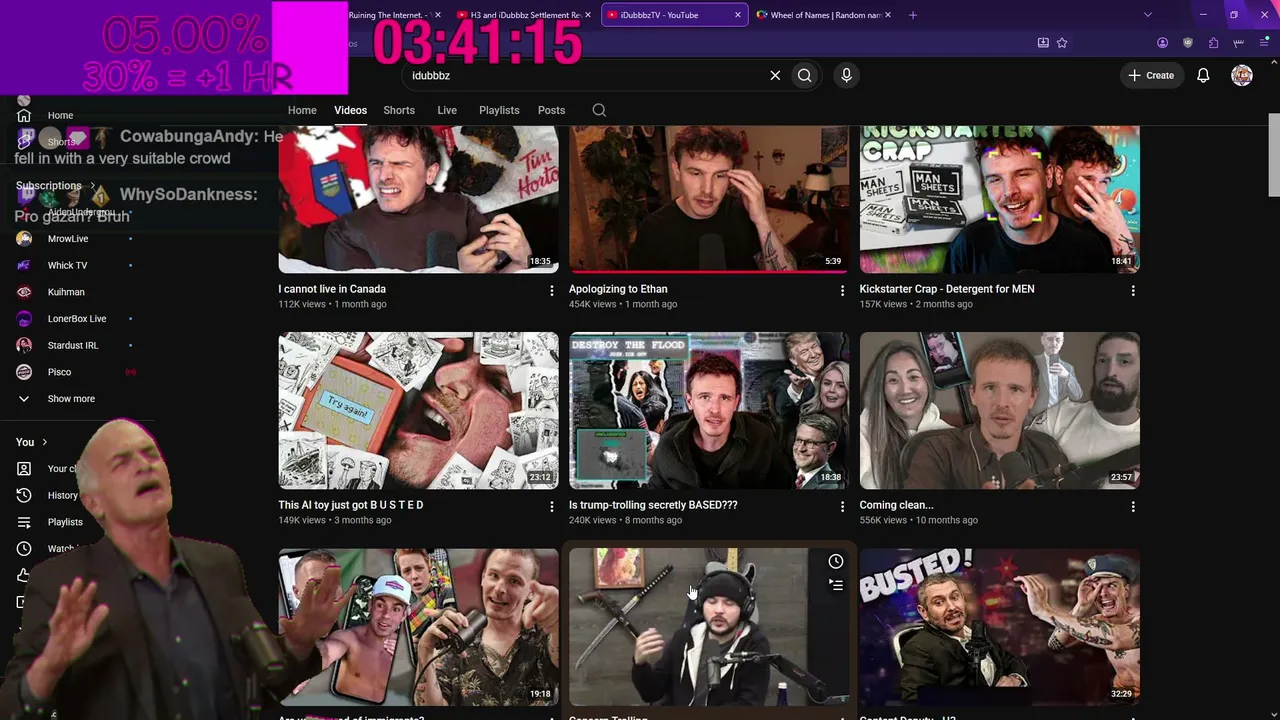Open a new browser tab
This screenshot has width=1280, height=720.
tap(912, 15)
